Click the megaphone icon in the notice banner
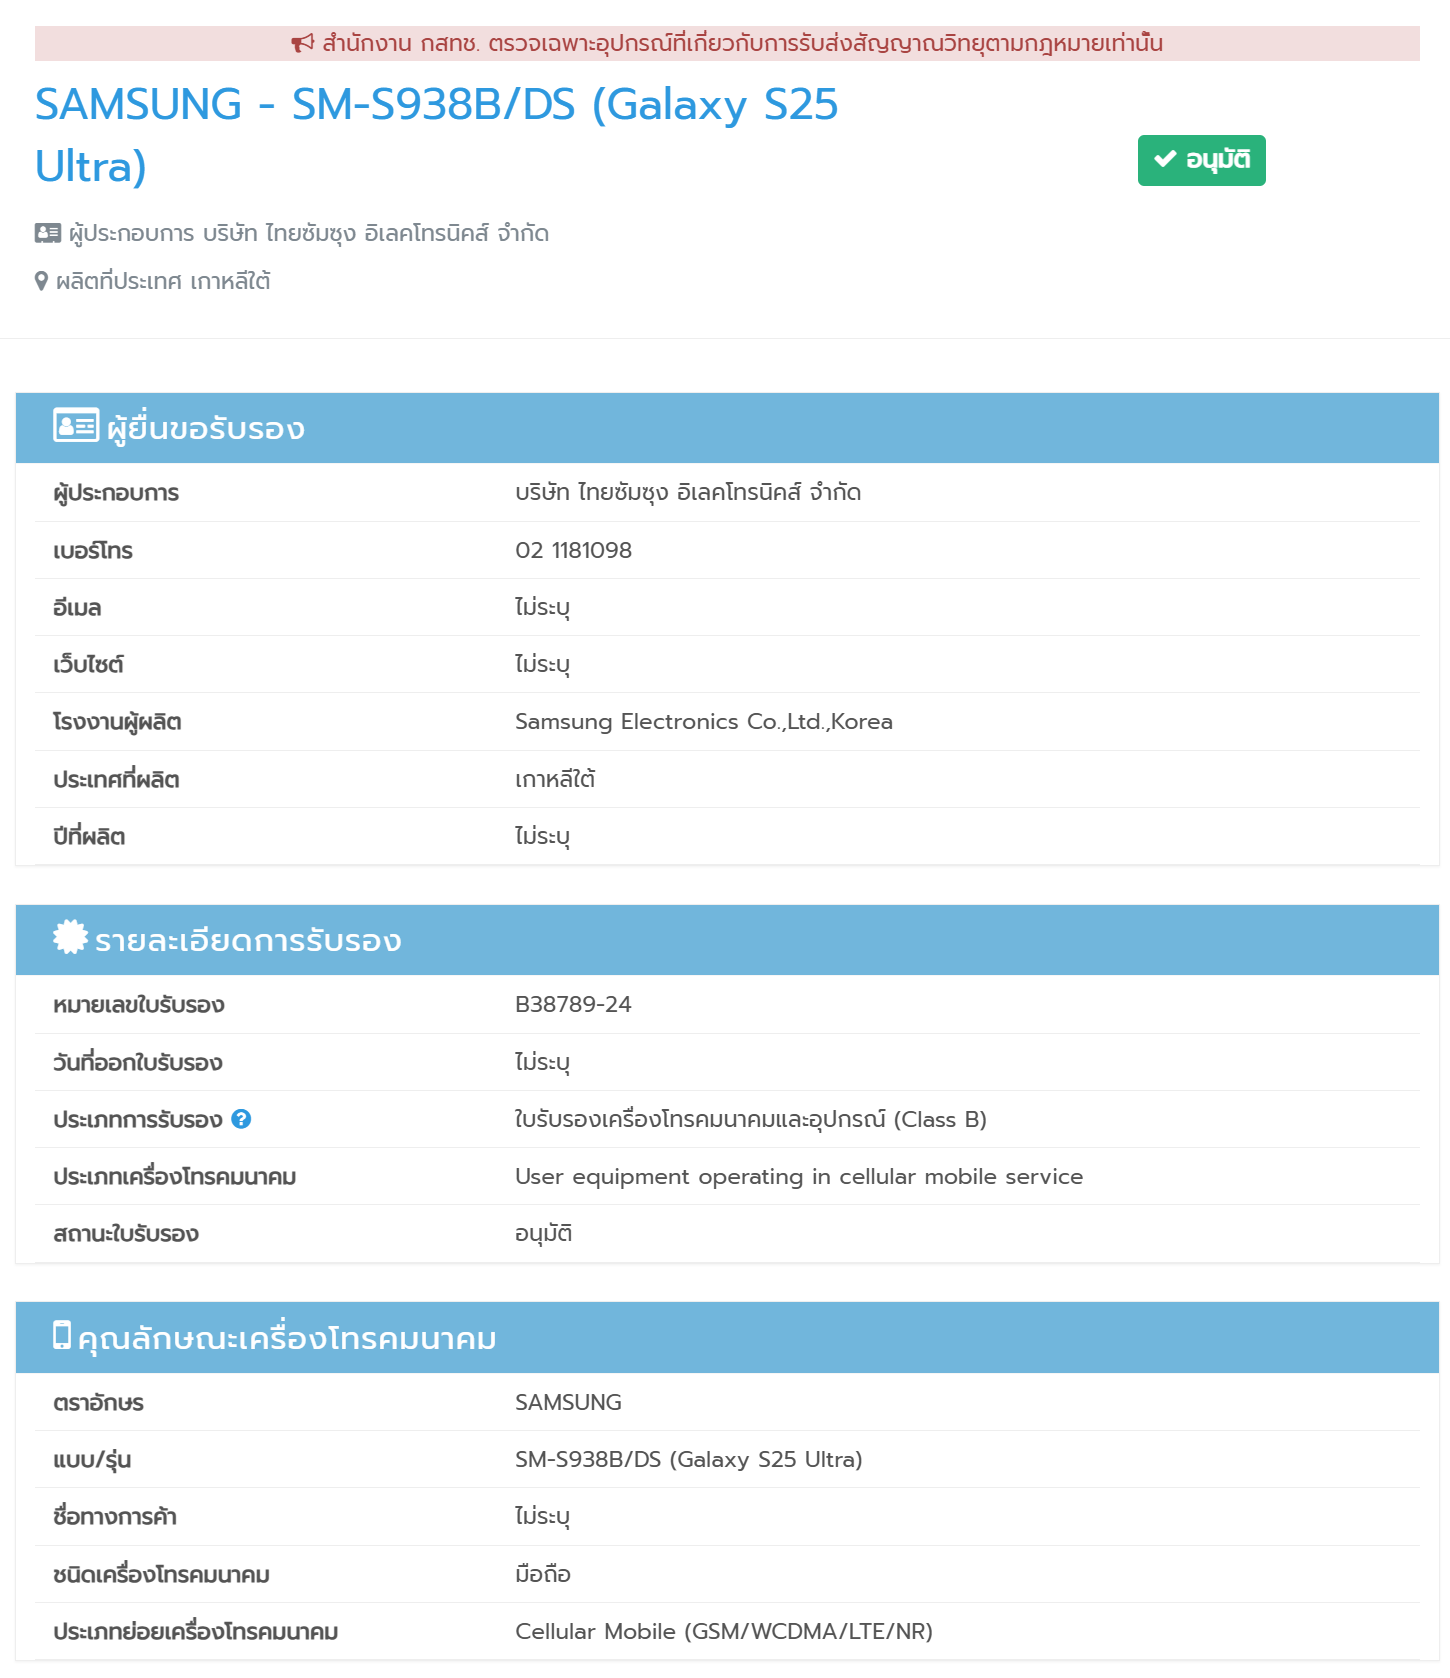 click(x=302, y=44)
